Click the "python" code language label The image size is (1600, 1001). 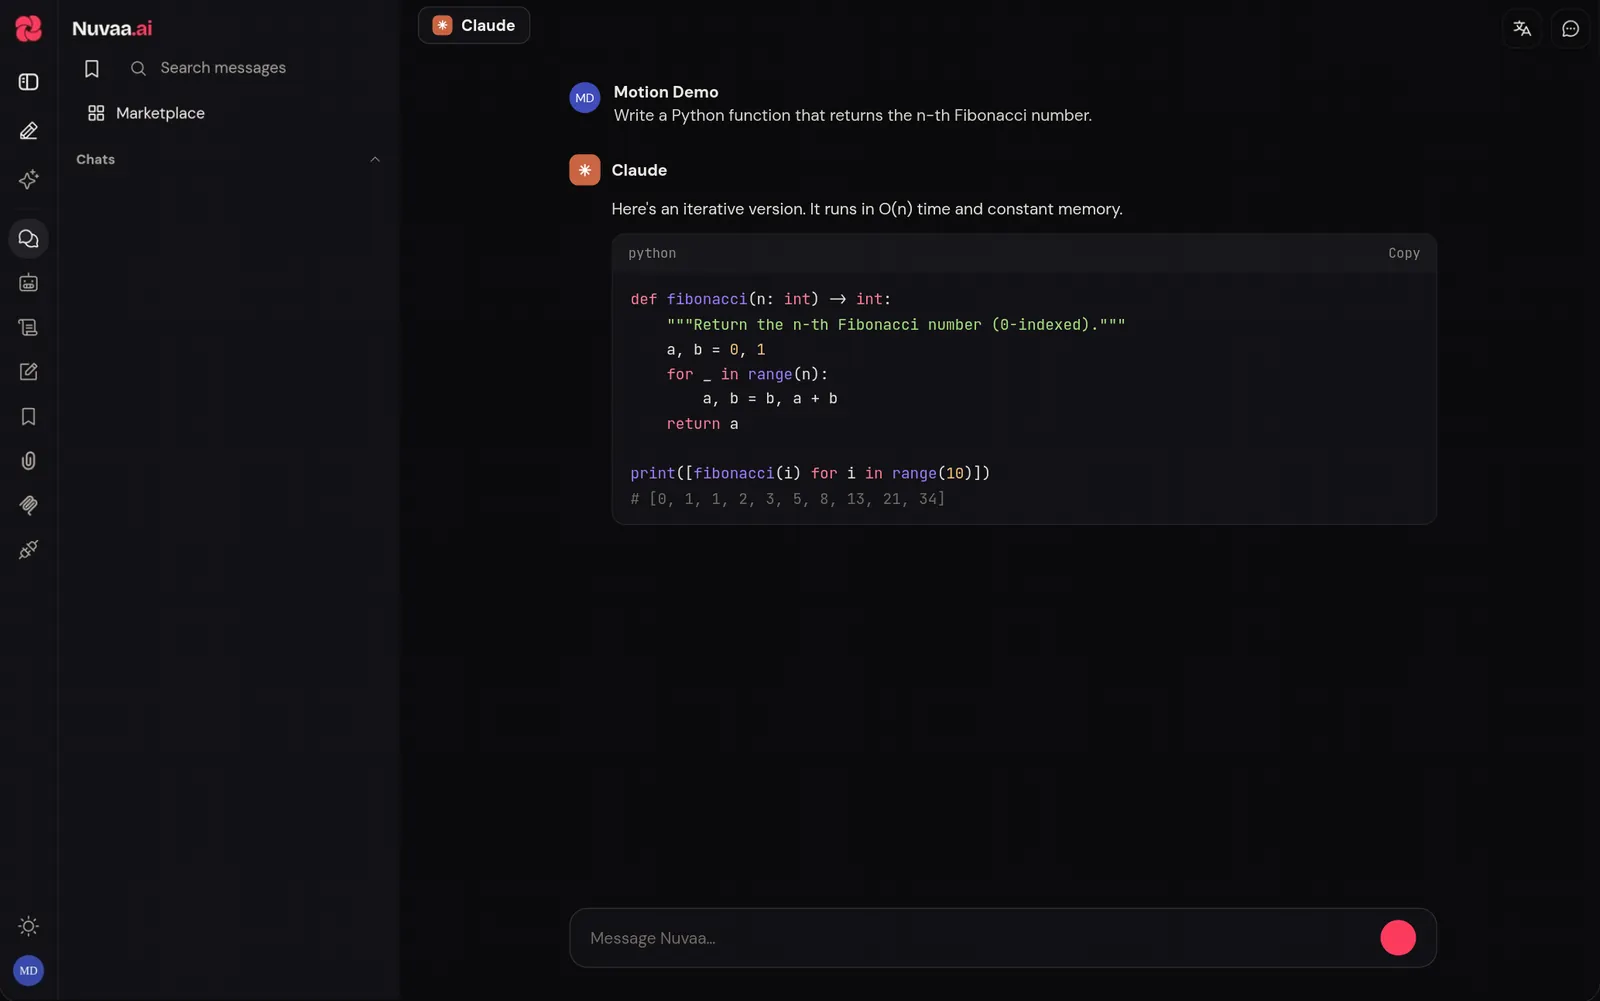[652, 253]
